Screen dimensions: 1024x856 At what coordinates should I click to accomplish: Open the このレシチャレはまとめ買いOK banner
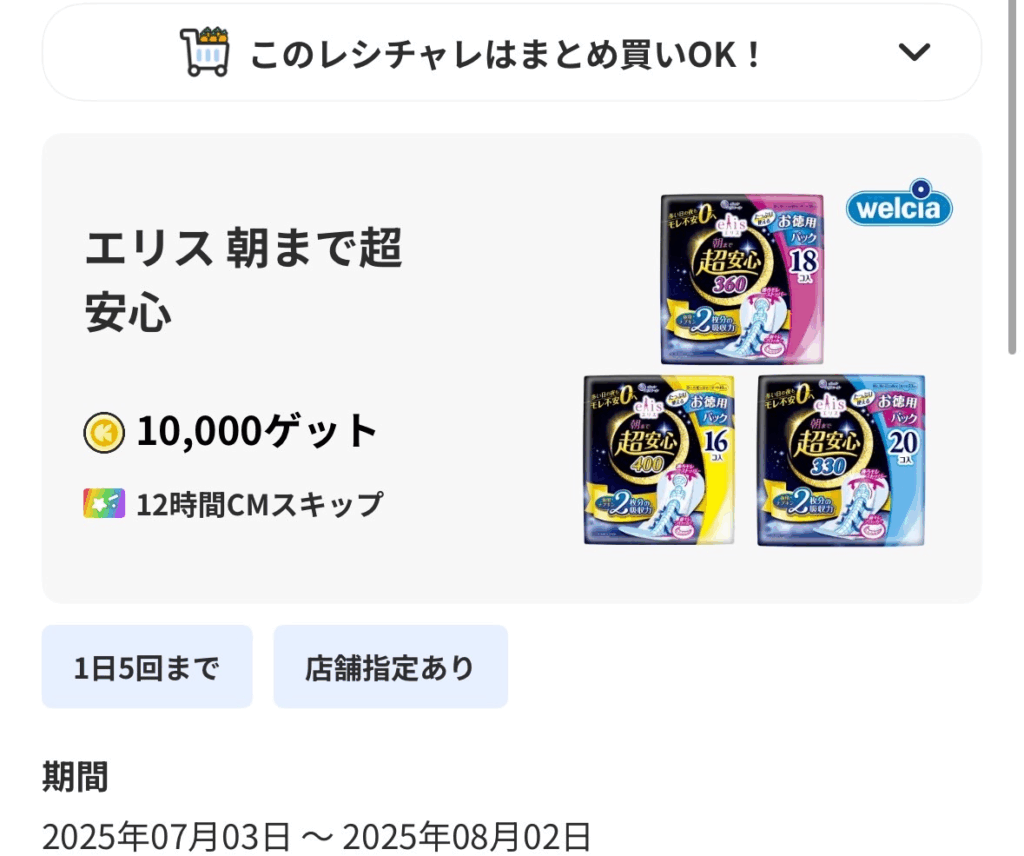tap(511, 52)
